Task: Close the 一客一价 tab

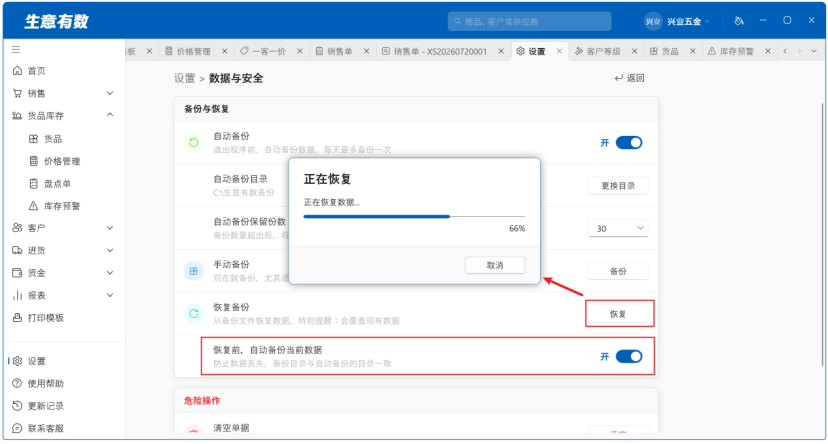Action: point(299,51)
